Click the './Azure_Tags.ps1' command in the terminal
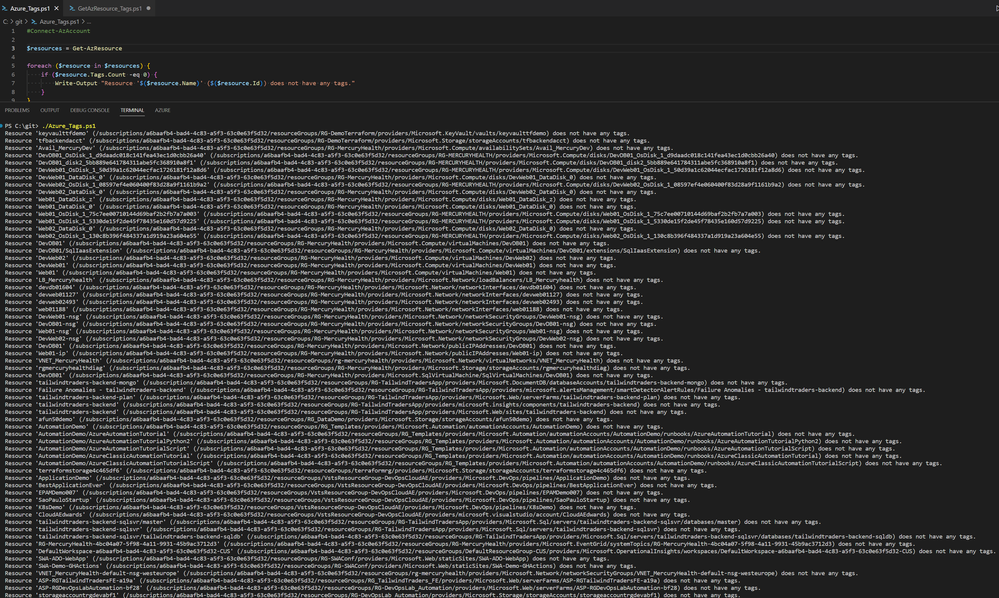 click(69, 126)
